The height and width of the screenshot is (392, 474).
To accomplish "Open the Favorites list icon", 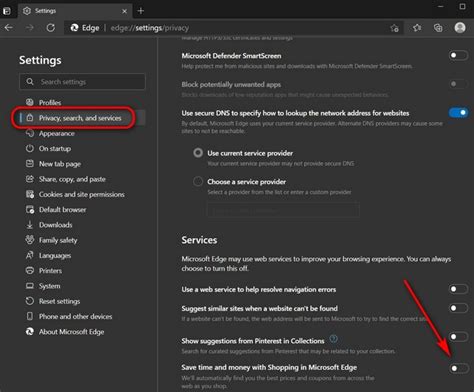I will (x=417, y=28).
